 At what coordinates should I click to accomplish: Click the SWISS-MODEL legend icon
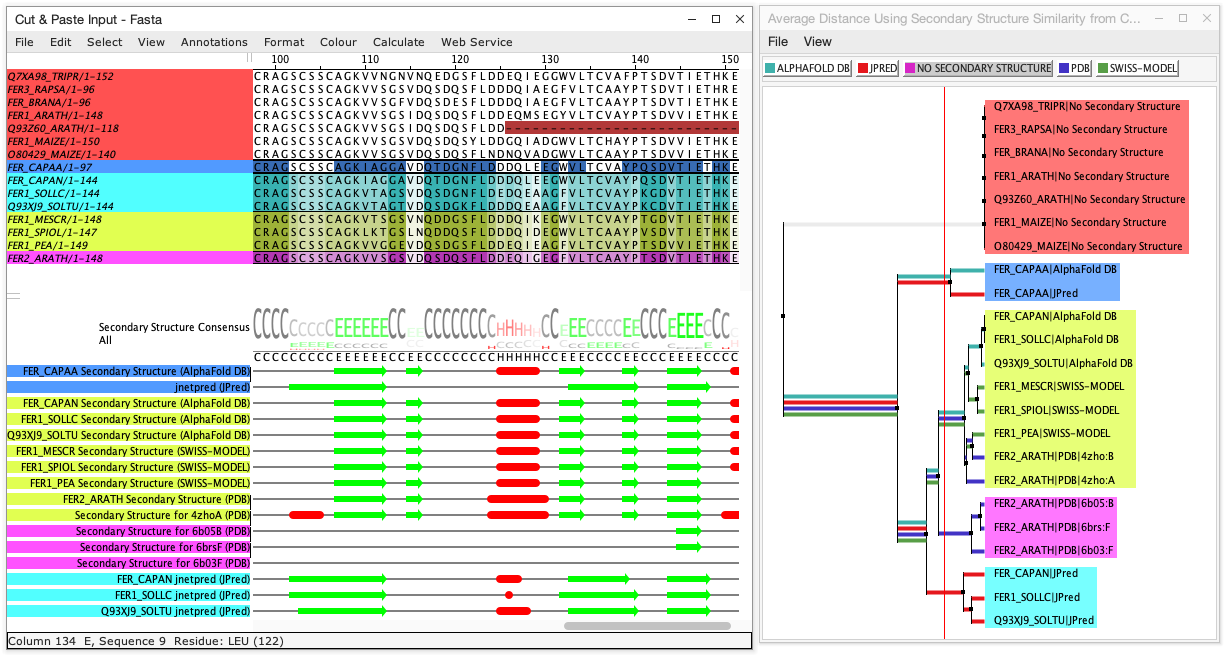[1104, 68]
